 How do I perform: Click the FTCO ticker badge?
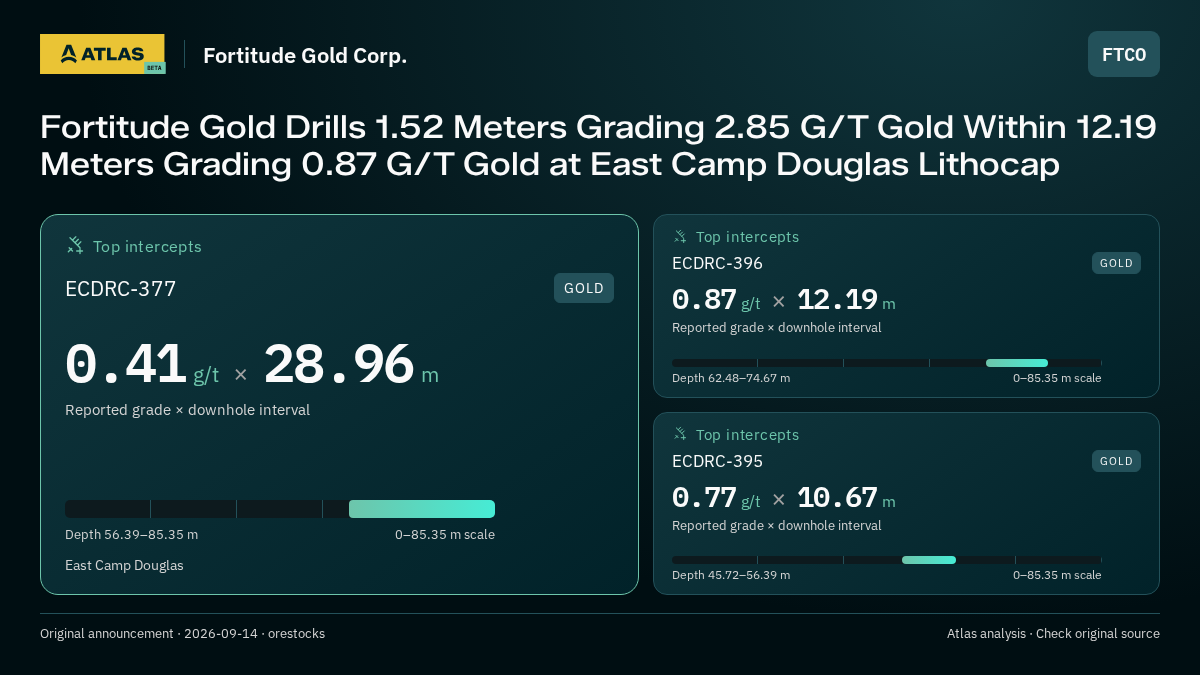pyautogui.click(x=1124, y=54)
